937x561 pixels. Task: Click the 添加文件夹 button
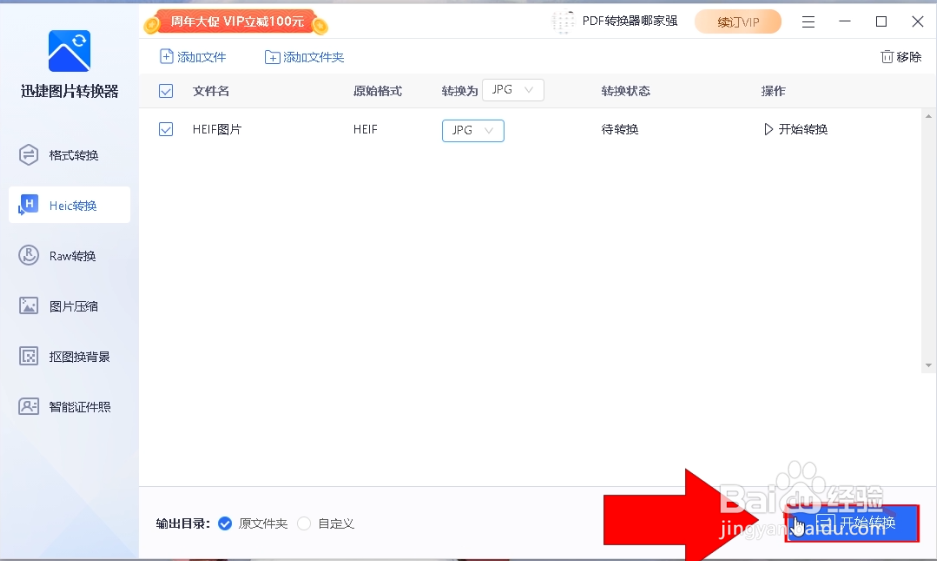tap(304, 57)
